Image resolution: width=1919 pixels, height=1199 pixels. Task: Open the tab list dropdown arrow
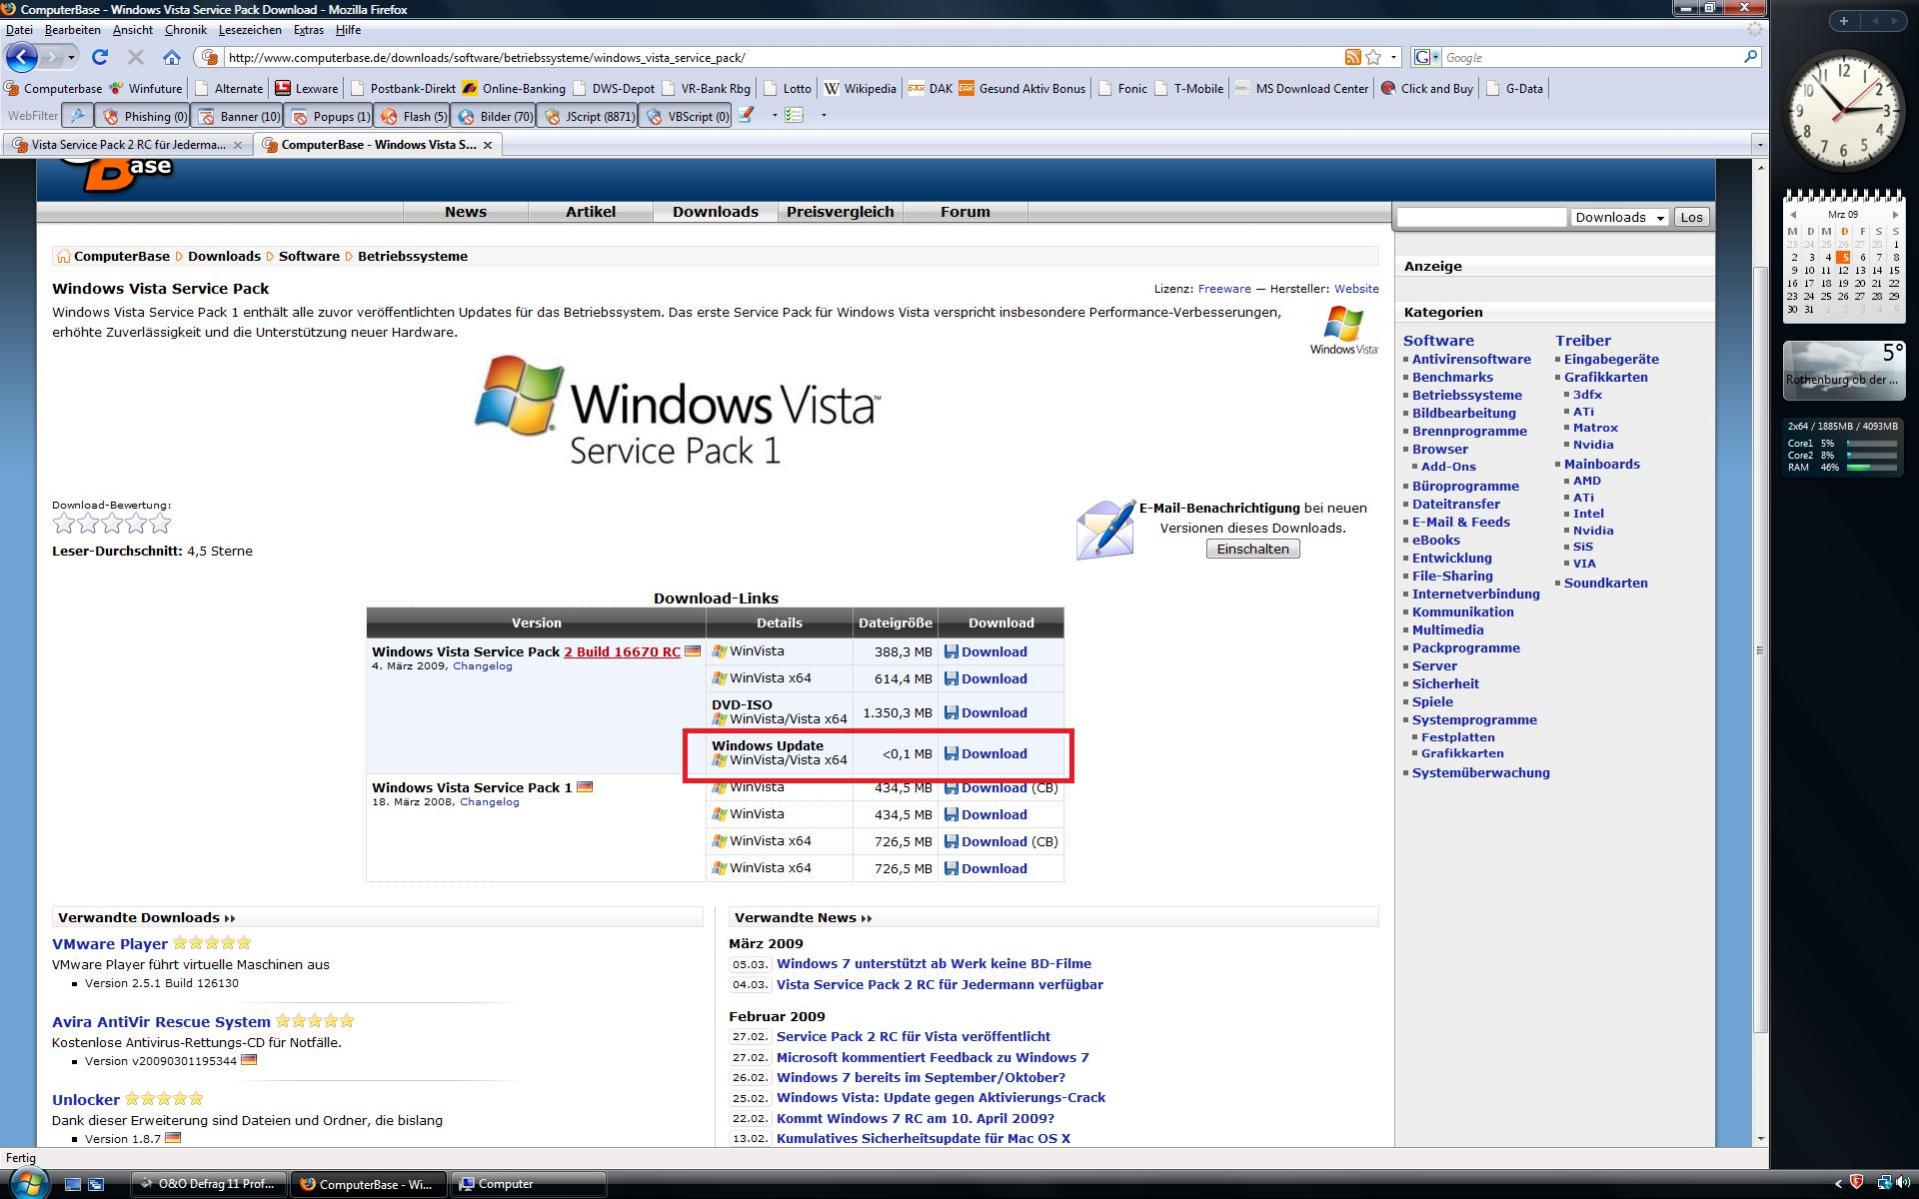(x=1759, y=145)
